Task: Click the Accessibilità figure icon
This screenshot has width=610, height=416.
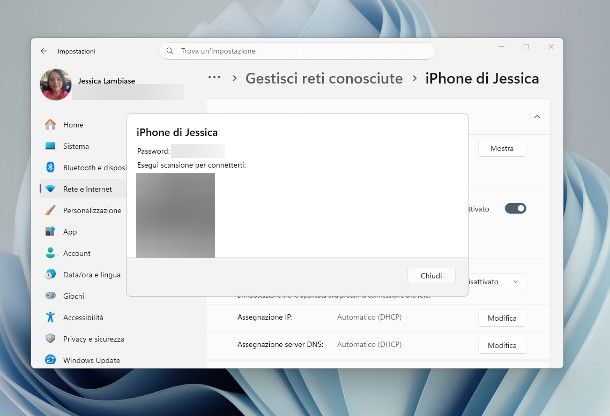Action: (50, 317)
